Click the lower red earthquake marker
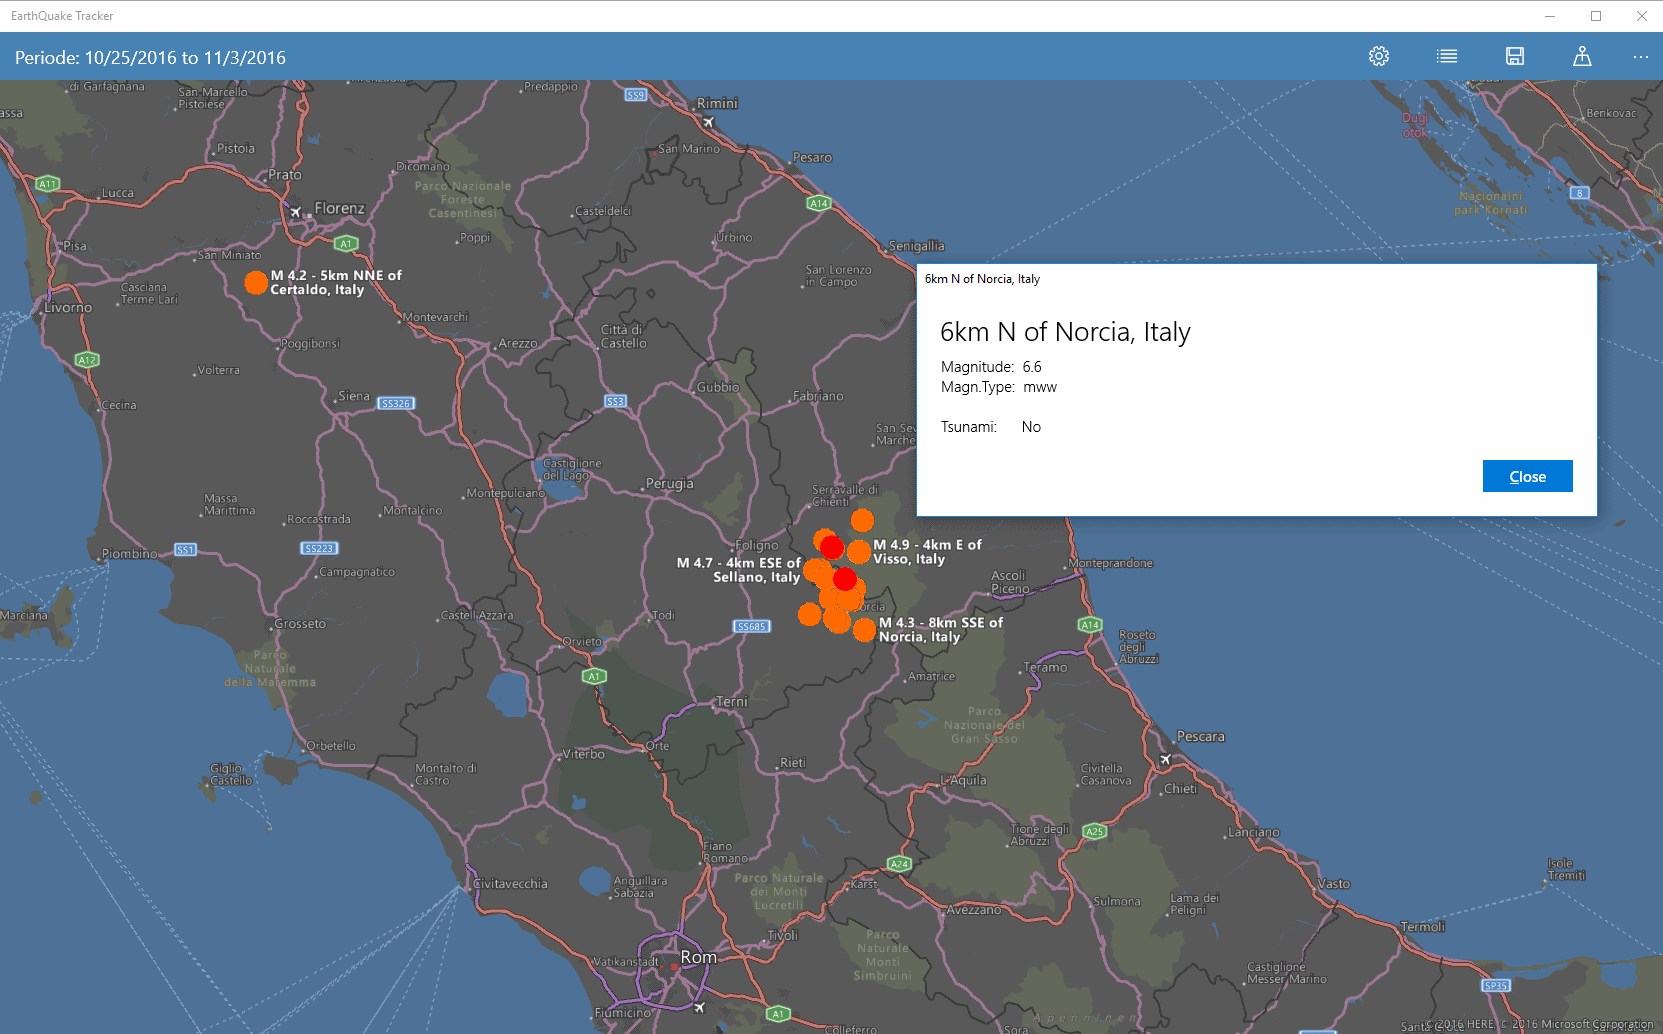This screenshot has width=1663, height=1034. click(845, 579)
